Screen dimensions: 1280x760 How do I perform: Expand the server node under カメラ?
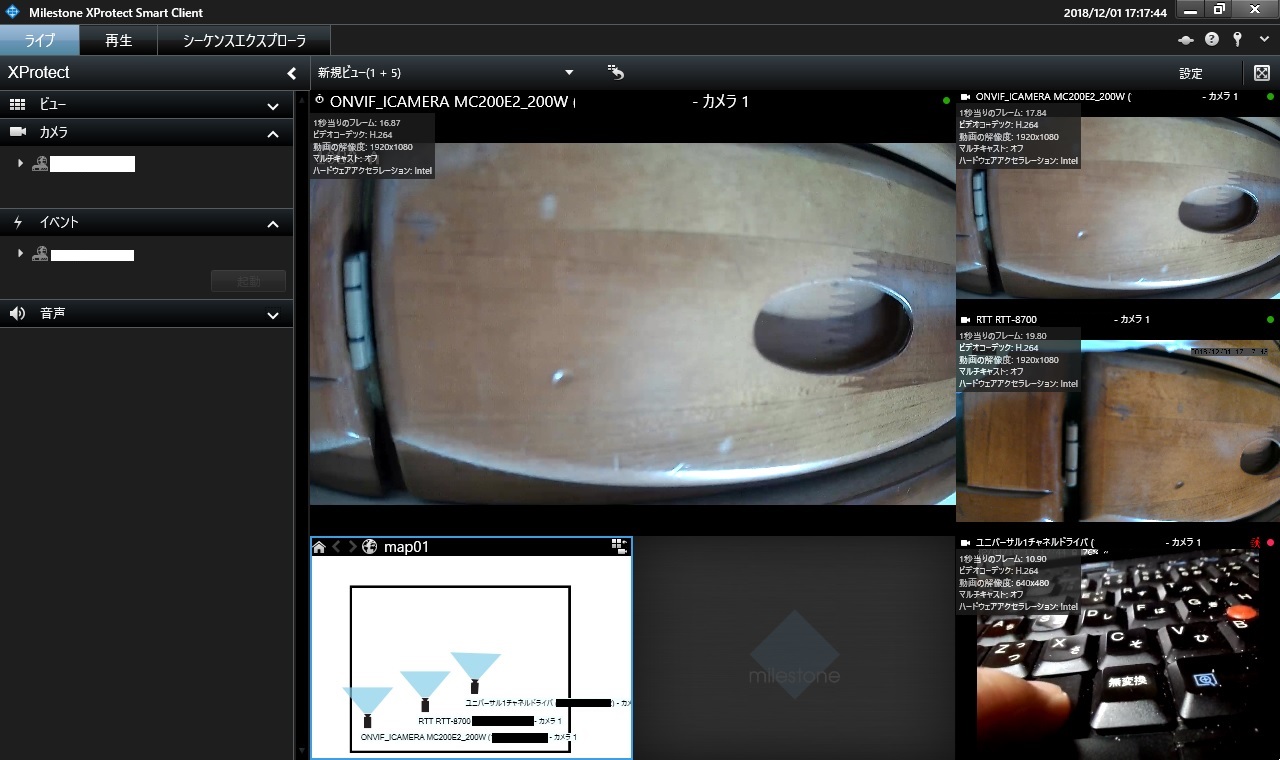point(20,163)
